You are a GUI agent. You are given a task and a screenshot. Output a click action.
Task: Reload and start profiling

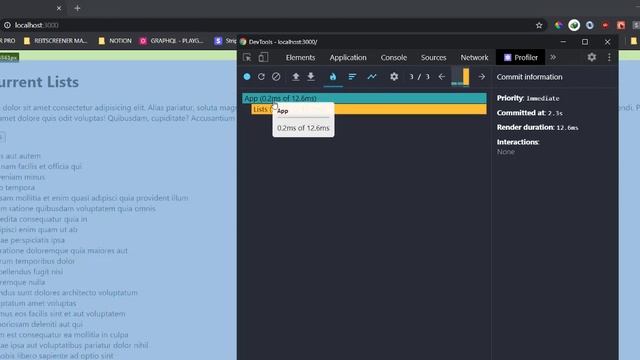tap(261, 77)
